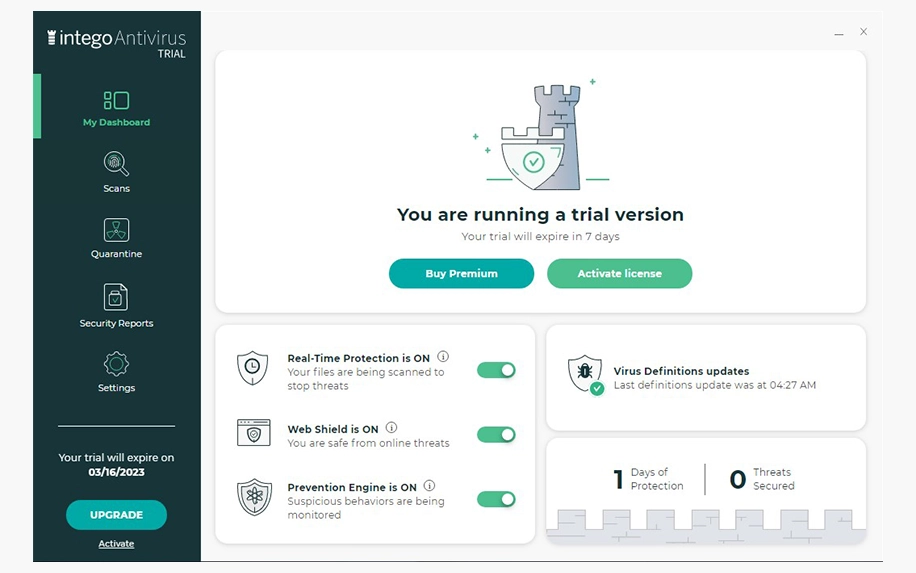
Task: Click 'Web Shield is ON' label
Action: click(333, 429)
